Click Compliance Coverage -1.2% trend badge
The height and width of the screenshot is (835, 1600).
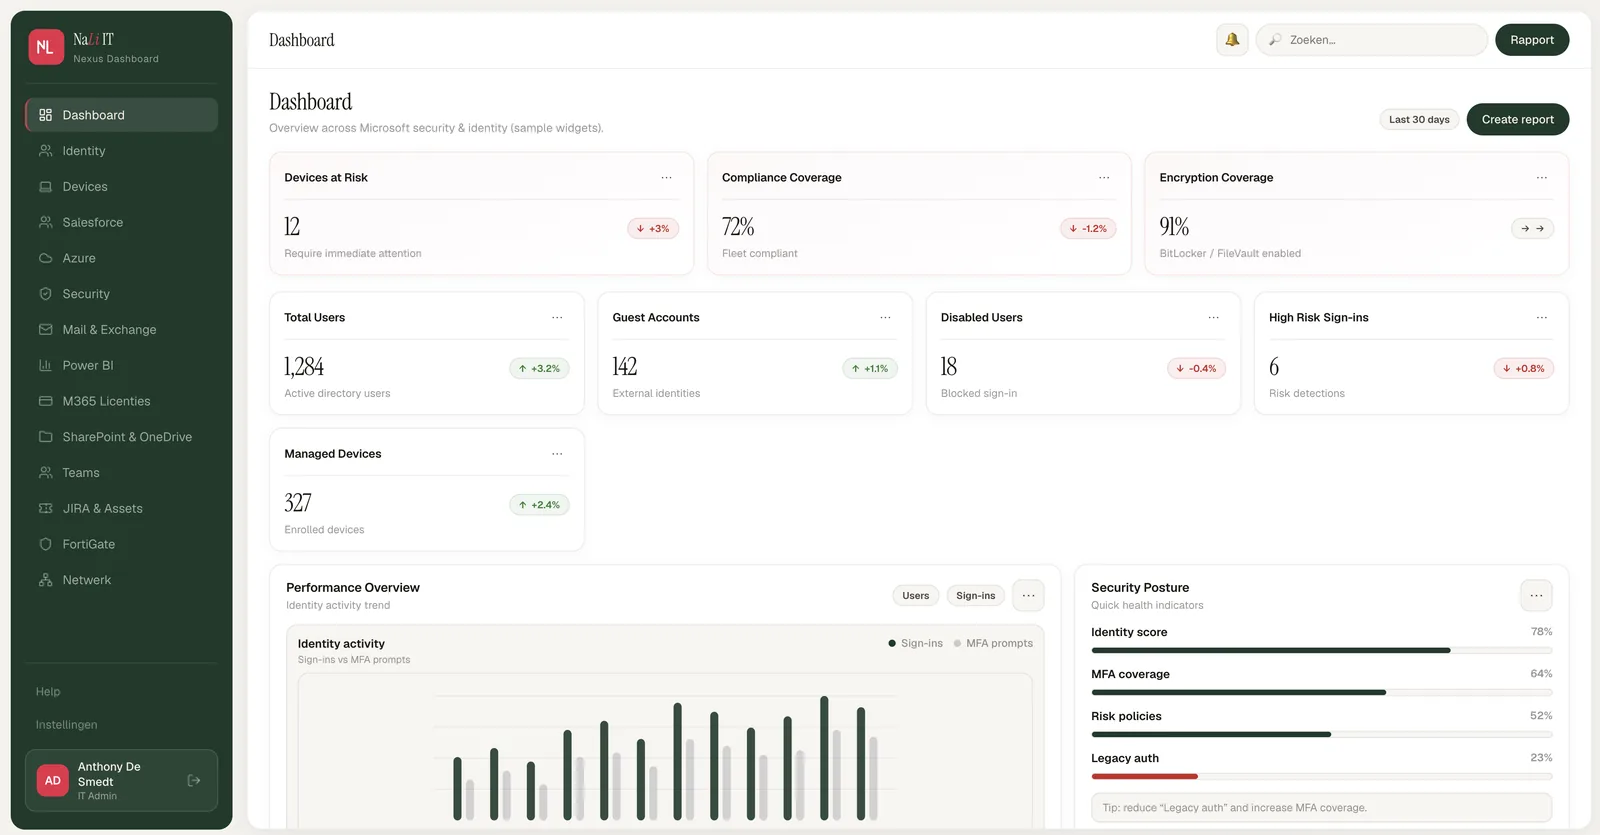(1088, 229)
